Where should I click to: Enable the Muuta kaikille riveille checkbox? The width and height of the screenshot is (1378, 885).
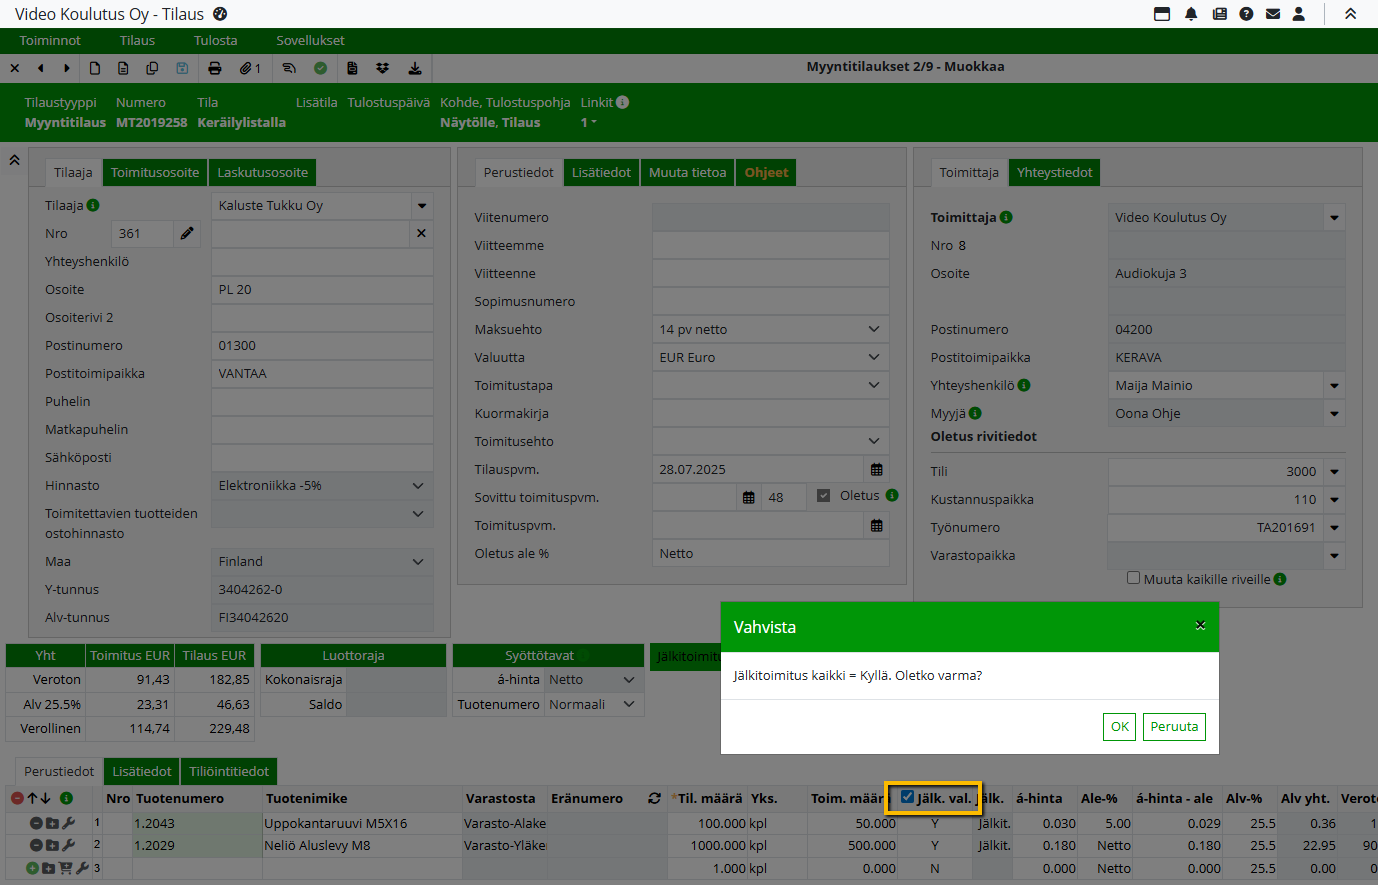click(1133, 578)
